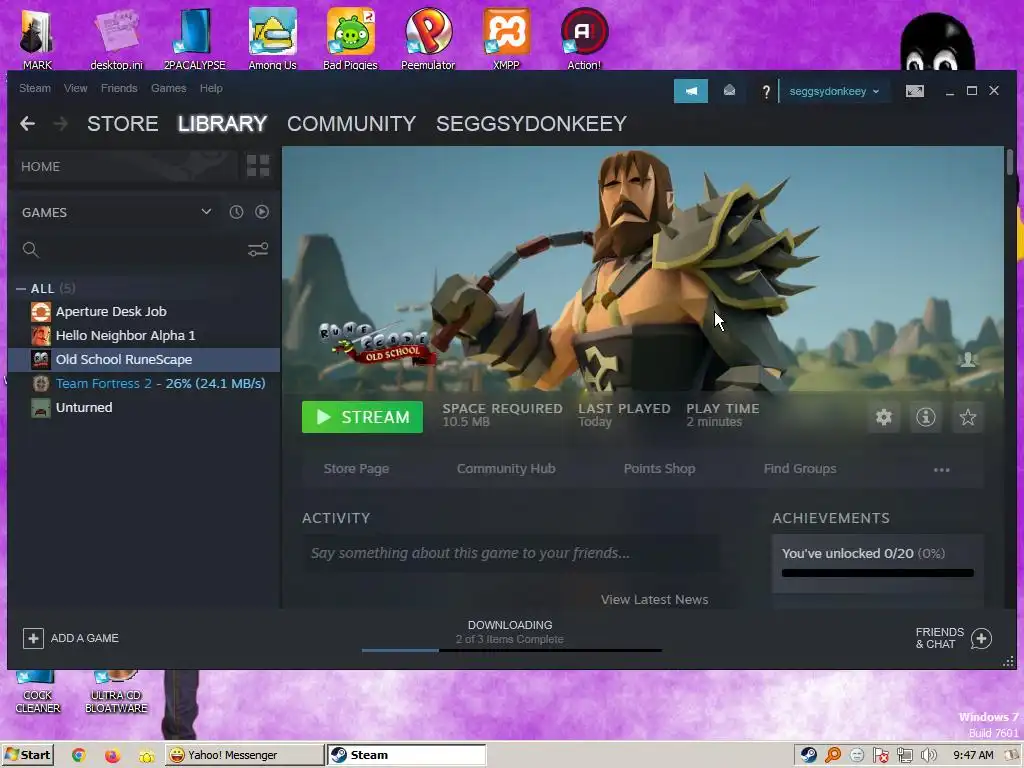Click the download progress bar

pyautogui.click(x=511, y=650)
